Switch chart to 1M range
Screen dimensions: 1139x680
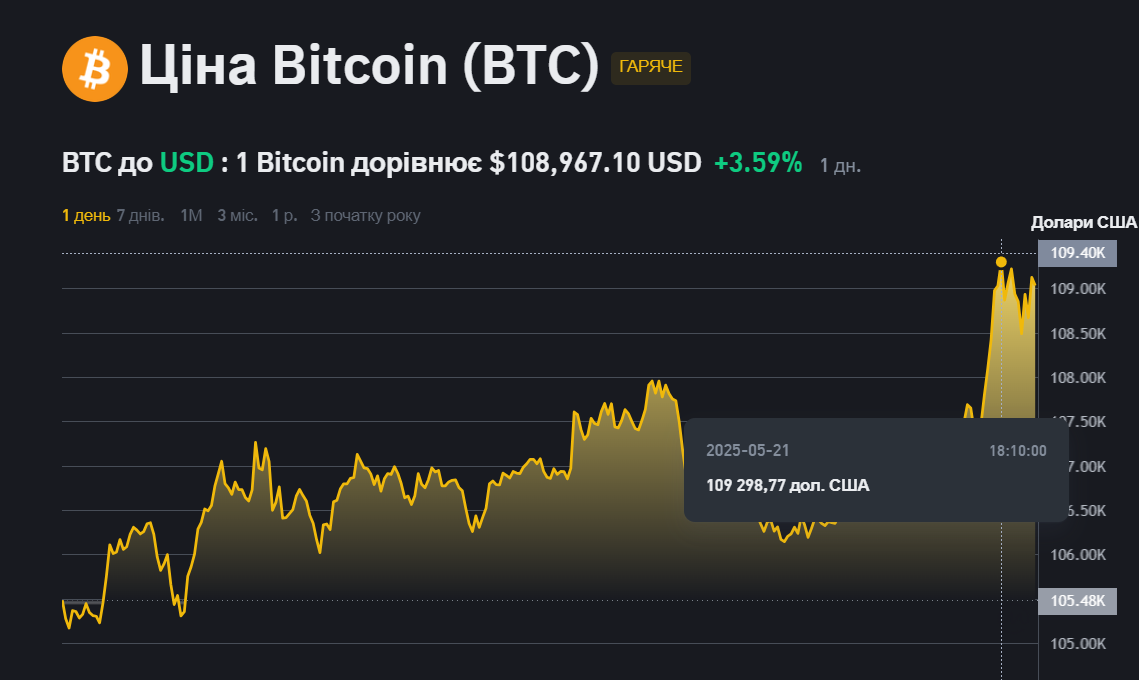click(191, 215)
